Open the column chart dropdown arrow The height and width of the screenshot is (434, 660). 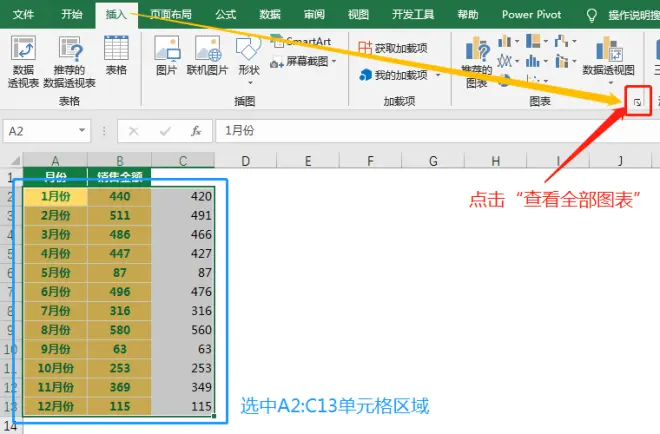[x=517, y=41]
